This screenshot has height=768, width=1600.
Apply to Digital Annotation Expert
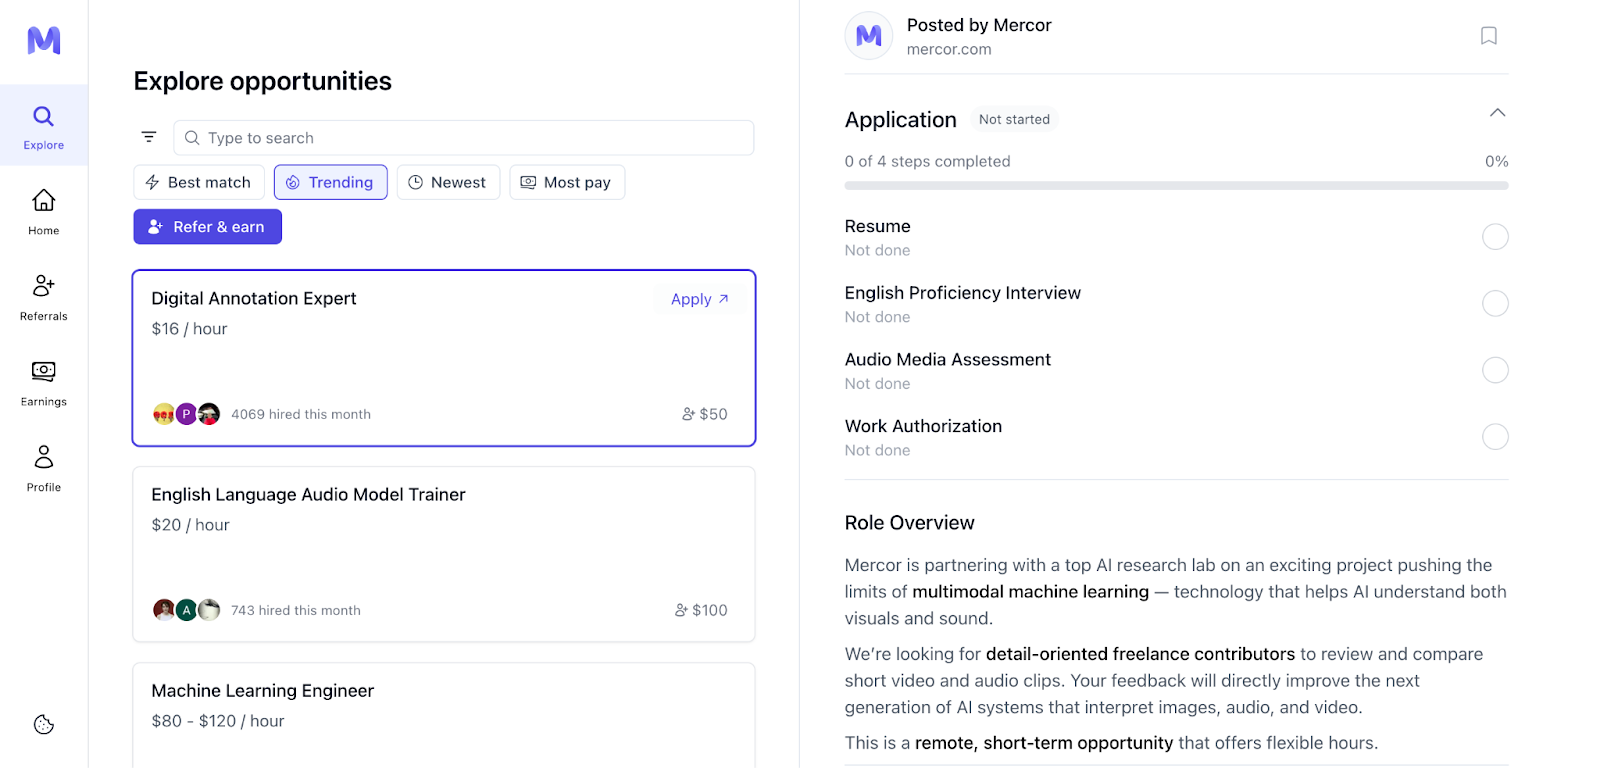click(x=699, y=299)
